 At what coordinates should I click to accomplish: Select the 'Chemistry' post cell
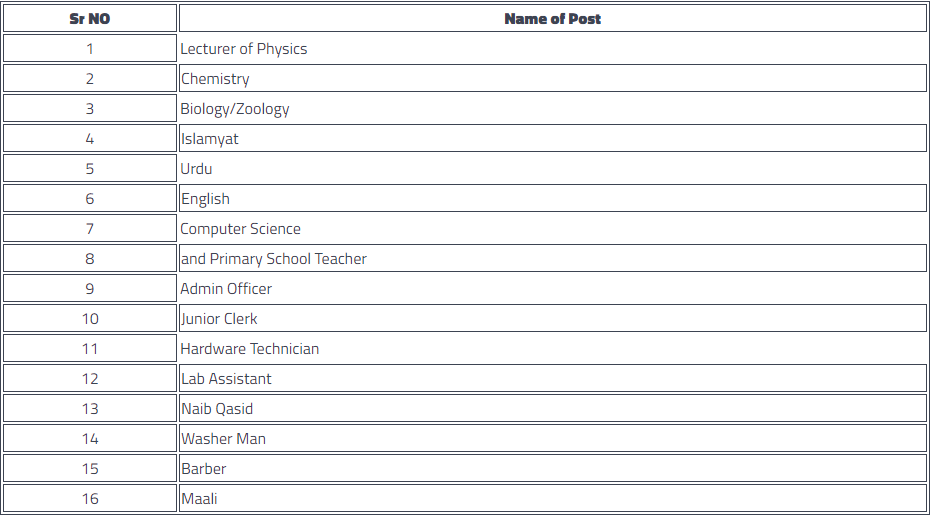pos(553,78)
